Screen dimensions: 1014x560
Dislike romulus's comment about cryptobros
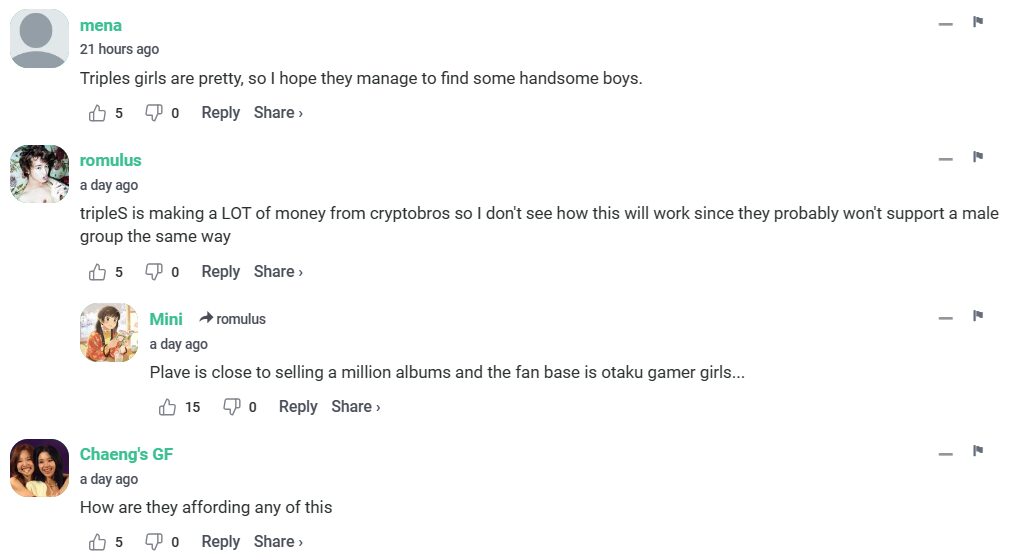tap(153, 272)
